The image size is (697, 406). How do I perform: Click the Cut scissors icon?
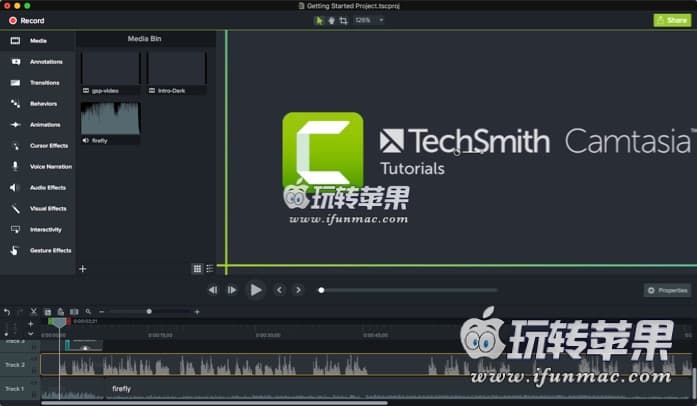pos(33,312)
